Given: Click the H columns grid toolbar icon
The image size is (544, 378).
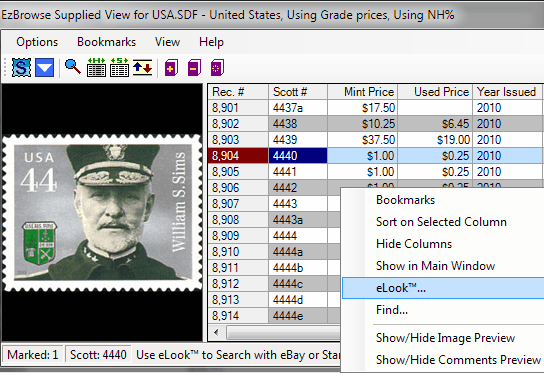Looking at the screenshot, I should click(96, 67).
